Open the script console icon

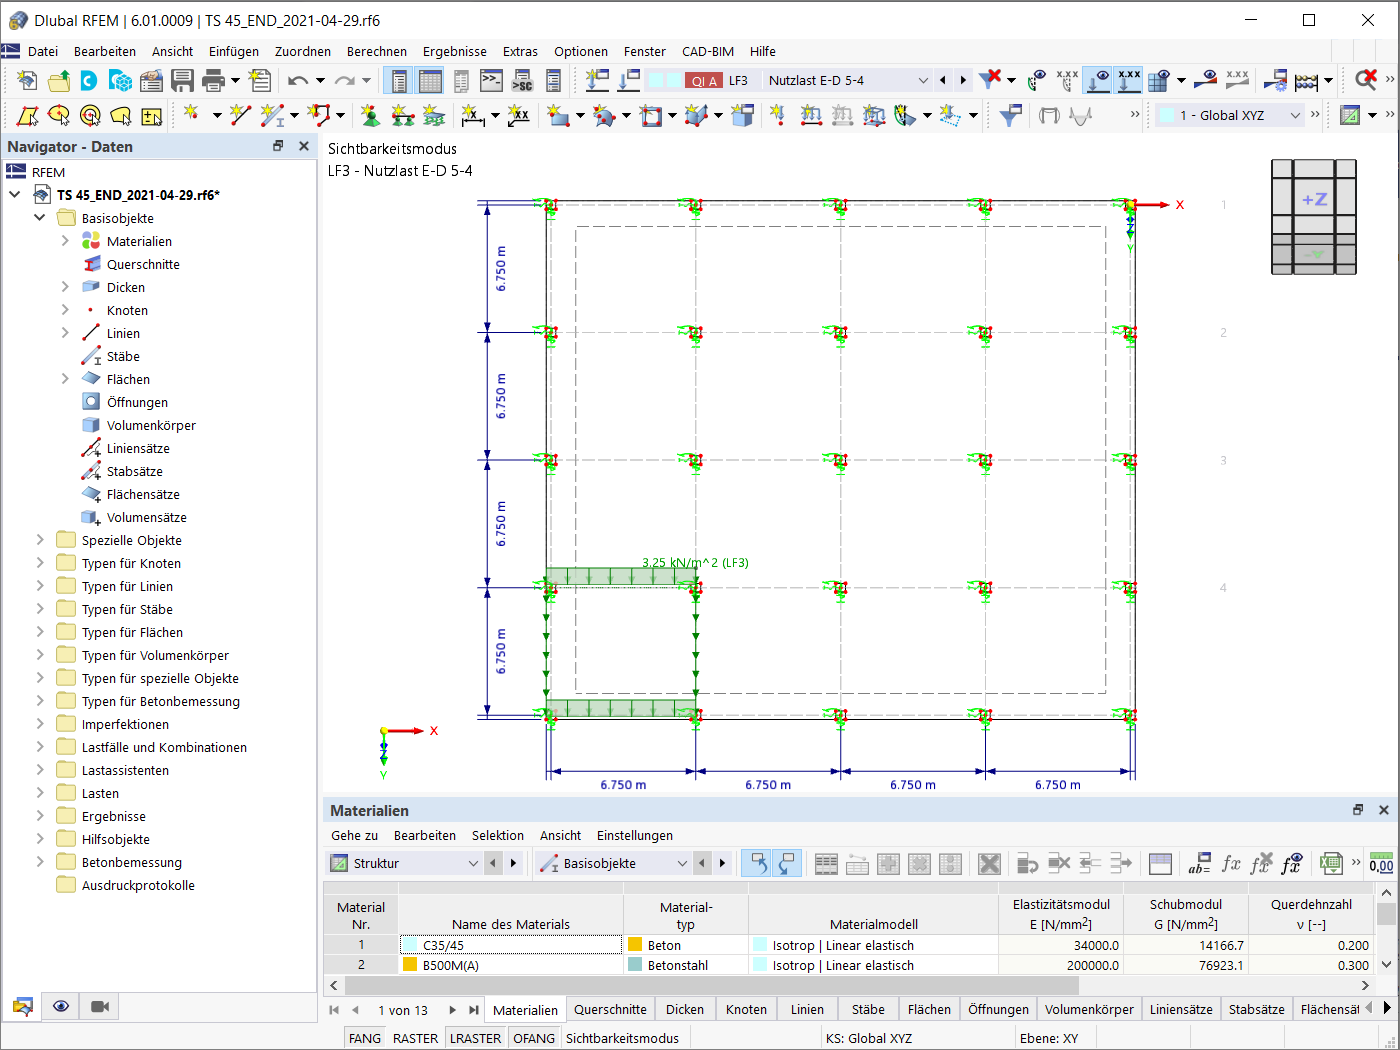(x=491, y=81)
